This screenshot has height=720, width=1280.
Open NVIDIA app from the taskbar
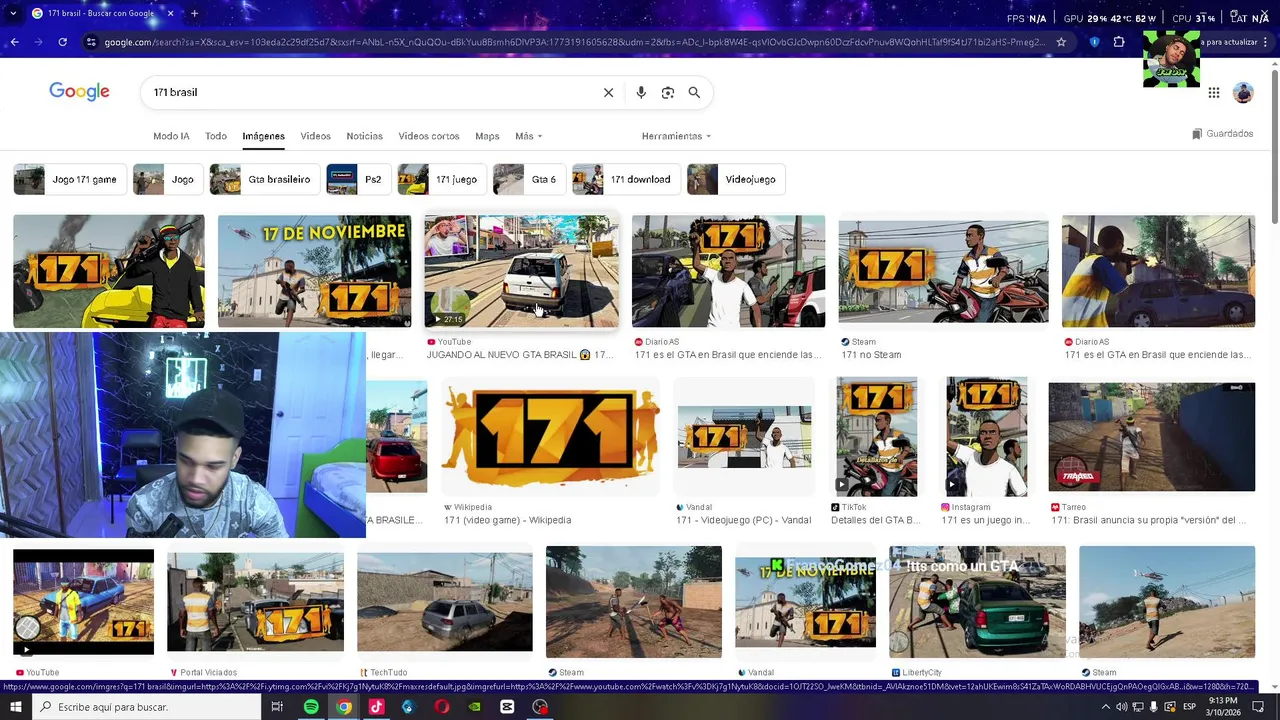tap(474, 707)
